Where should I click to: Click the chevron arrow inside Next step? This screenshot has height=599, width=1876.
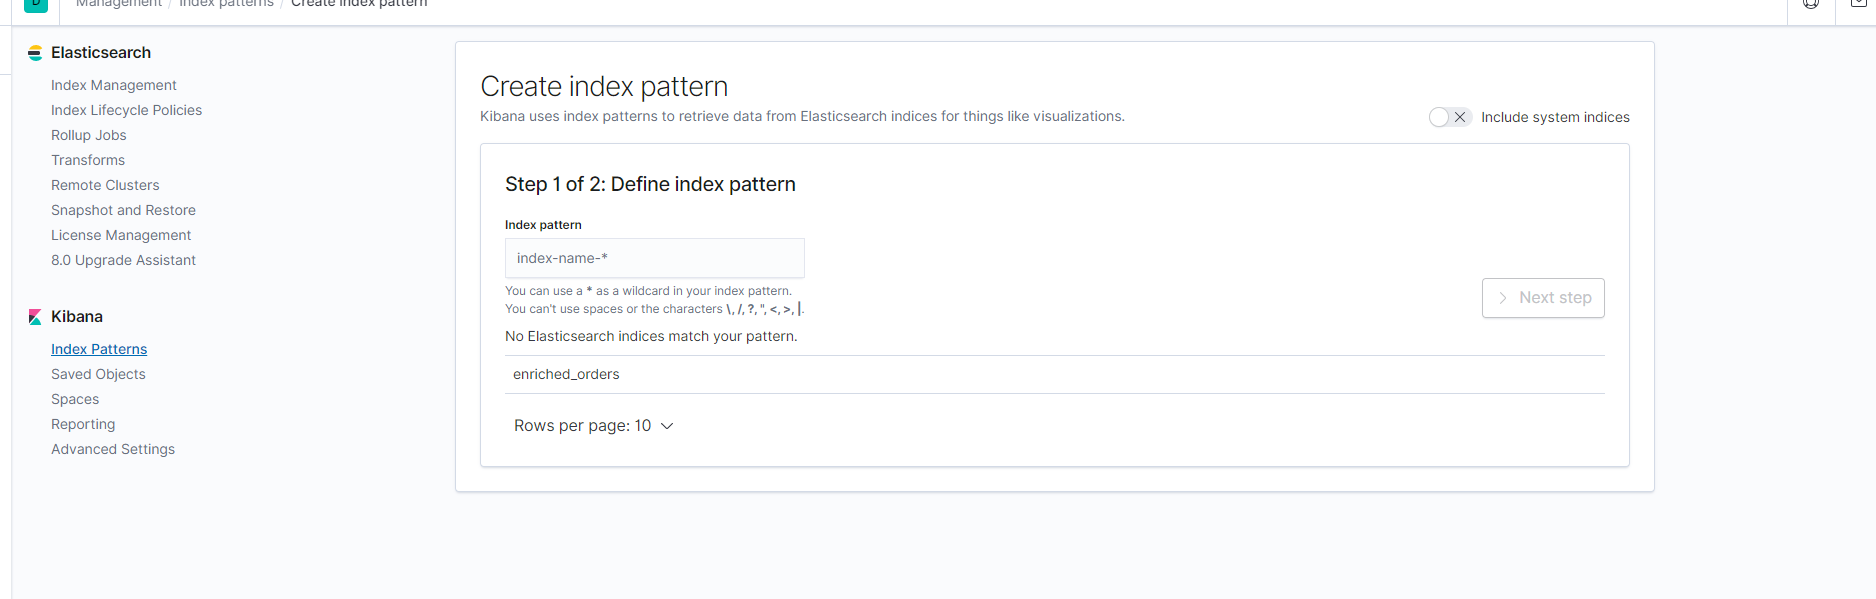click(x=1502, y=298)
